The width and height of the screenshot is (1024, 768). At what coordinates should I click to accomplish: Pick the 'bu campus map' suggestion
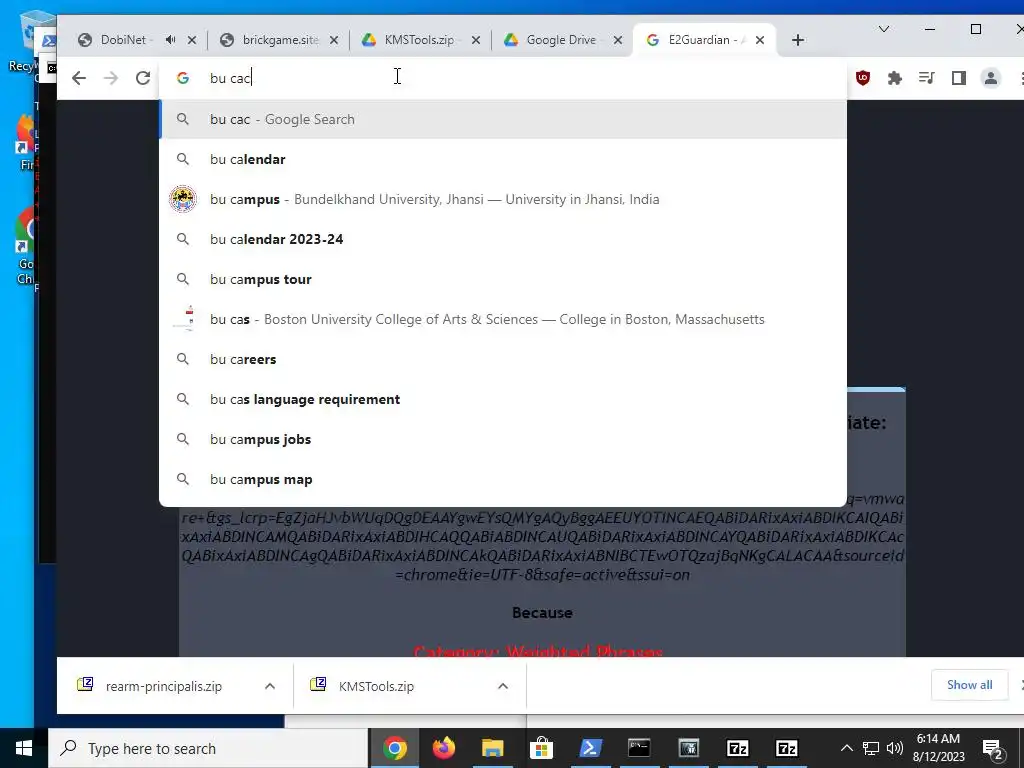pos(503,479)
